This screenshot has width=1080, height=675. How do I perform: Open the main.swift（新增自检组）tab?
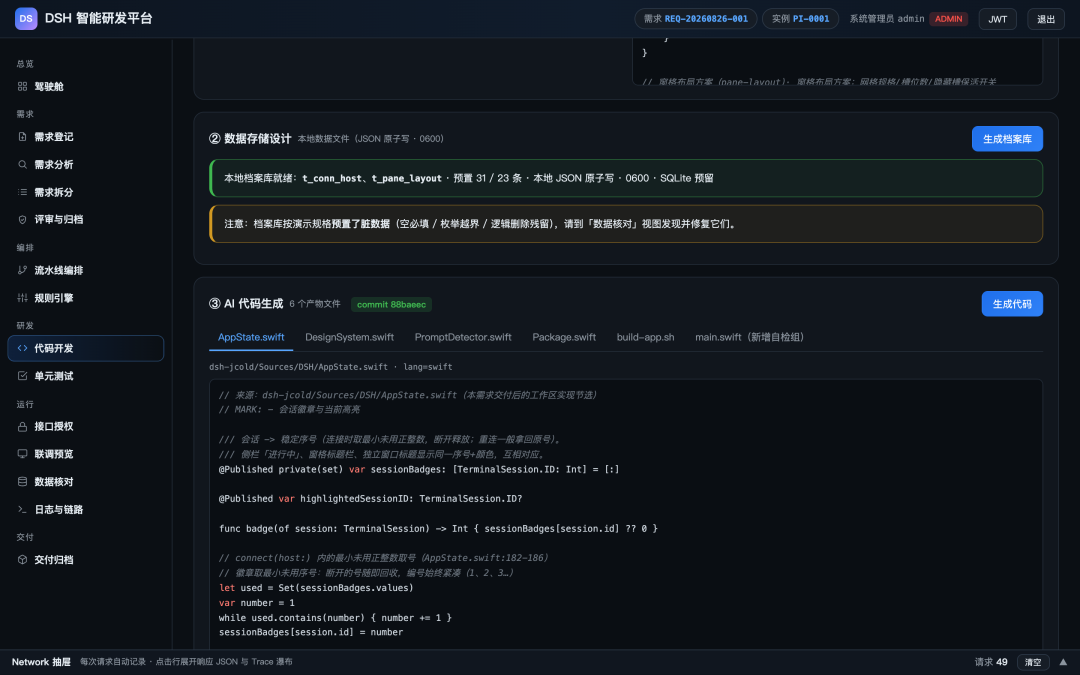749,338
